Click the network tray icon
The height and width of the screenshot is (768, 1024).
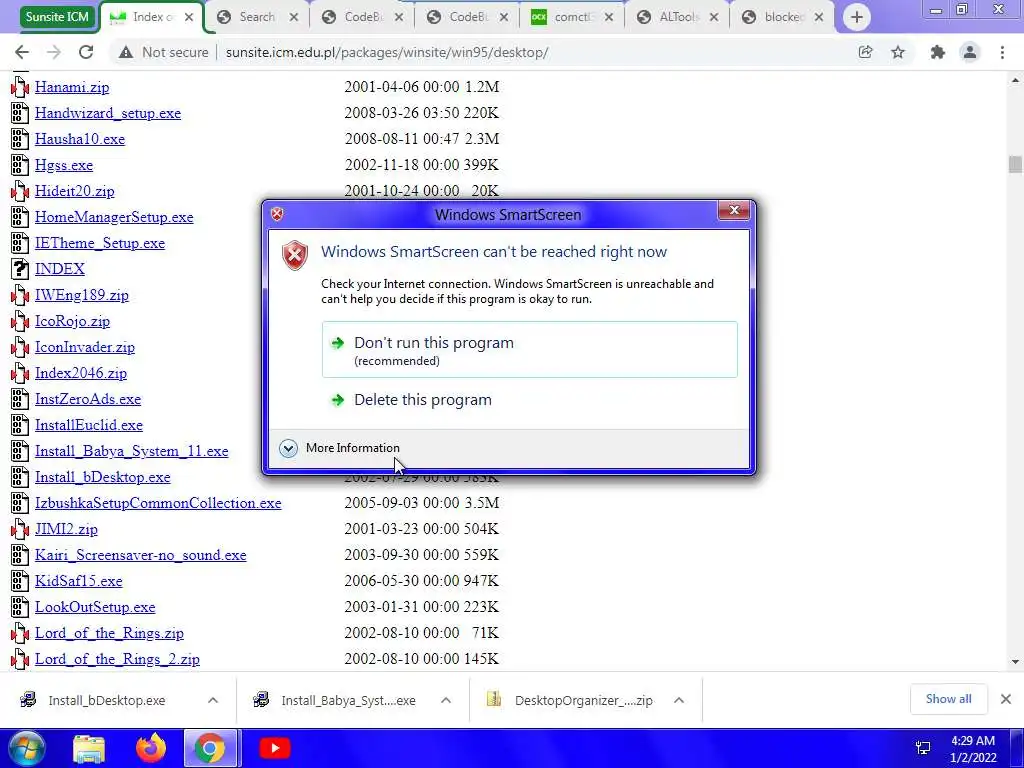click(923, 748)
